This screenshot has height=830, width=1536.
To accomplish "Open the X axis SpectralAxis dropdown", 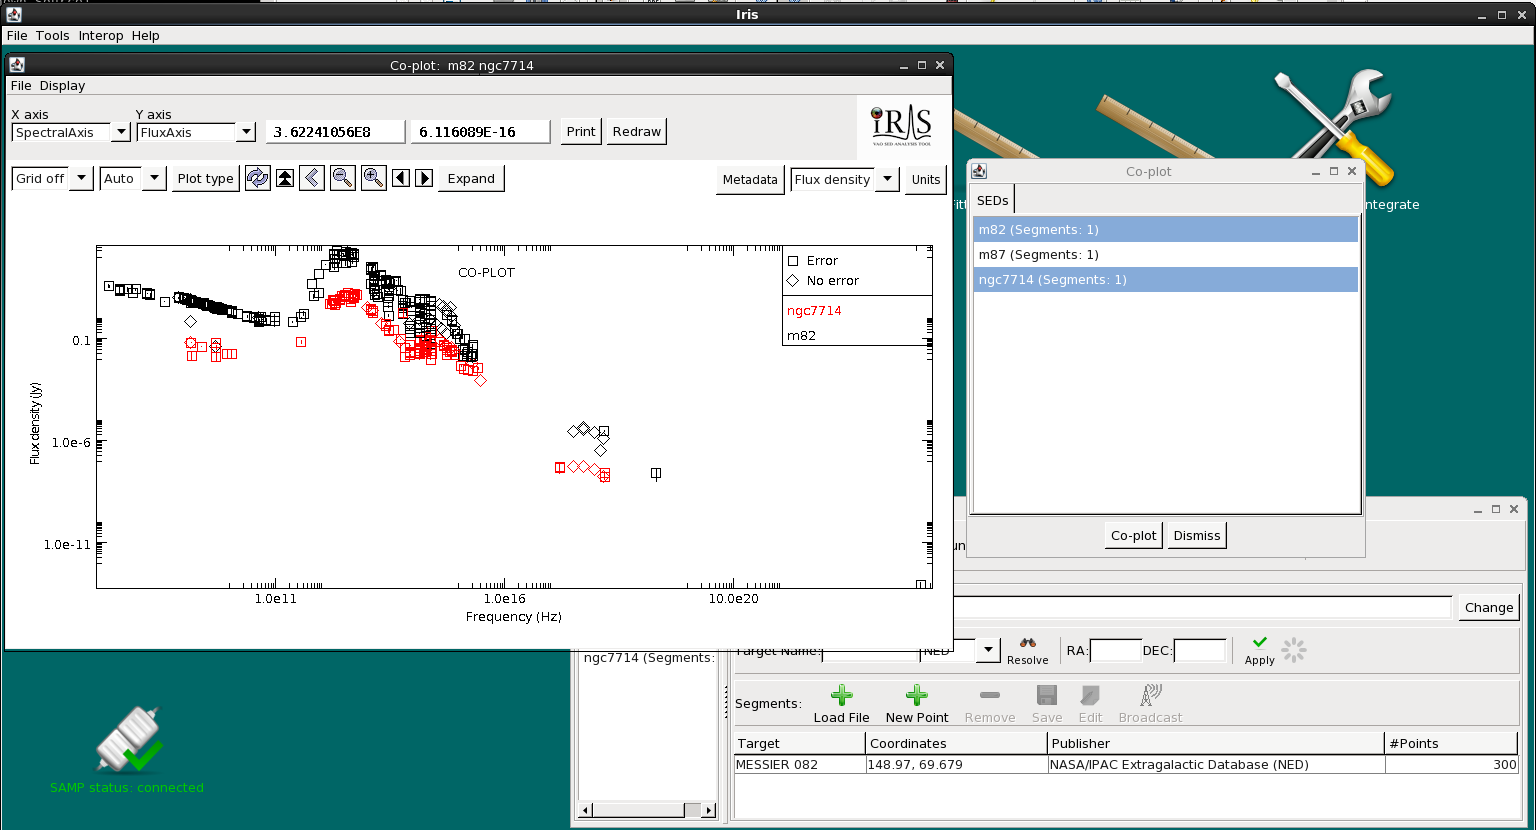I will coord(121,132).
